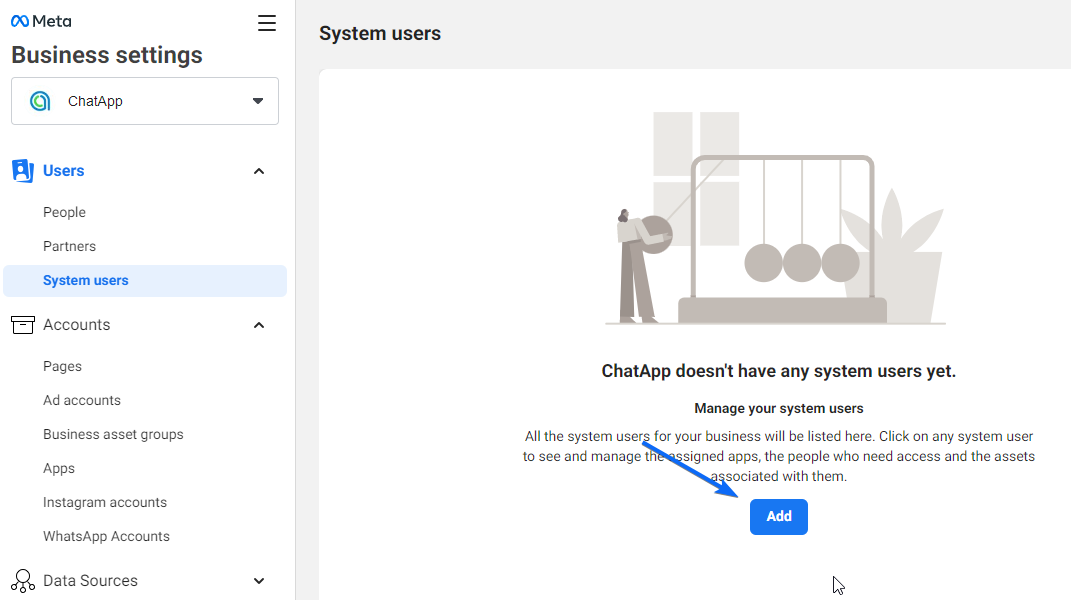Image resolution: width=1071 pixels, height=600 pixels.
Task: Expand the Data Sources section
Action: [x=259, y=580]
